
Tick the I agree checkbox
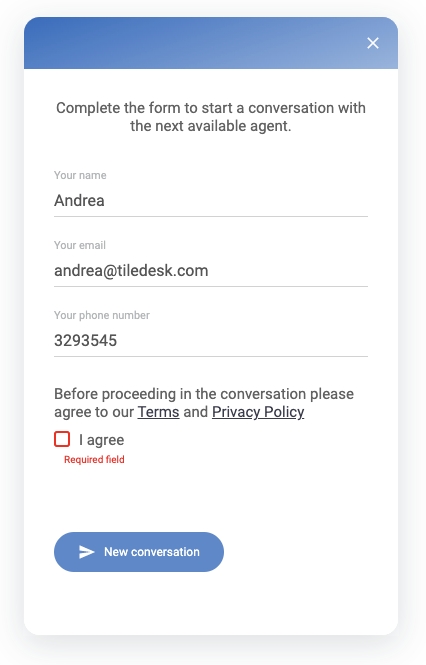click(x=62, y=439)
